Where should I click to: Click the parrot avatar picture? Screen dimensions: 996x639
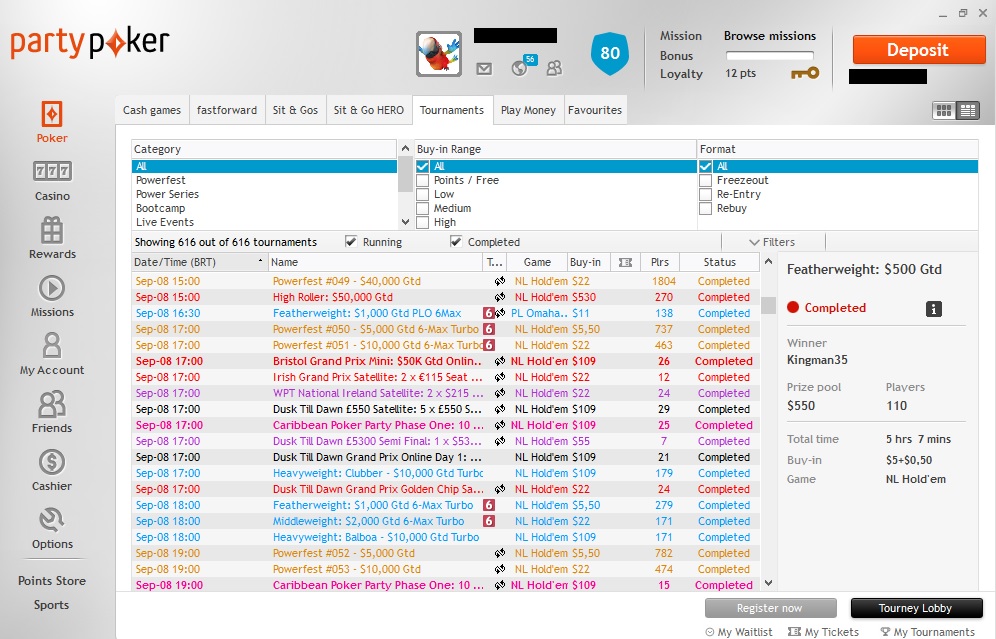click(x=439, y=54)
